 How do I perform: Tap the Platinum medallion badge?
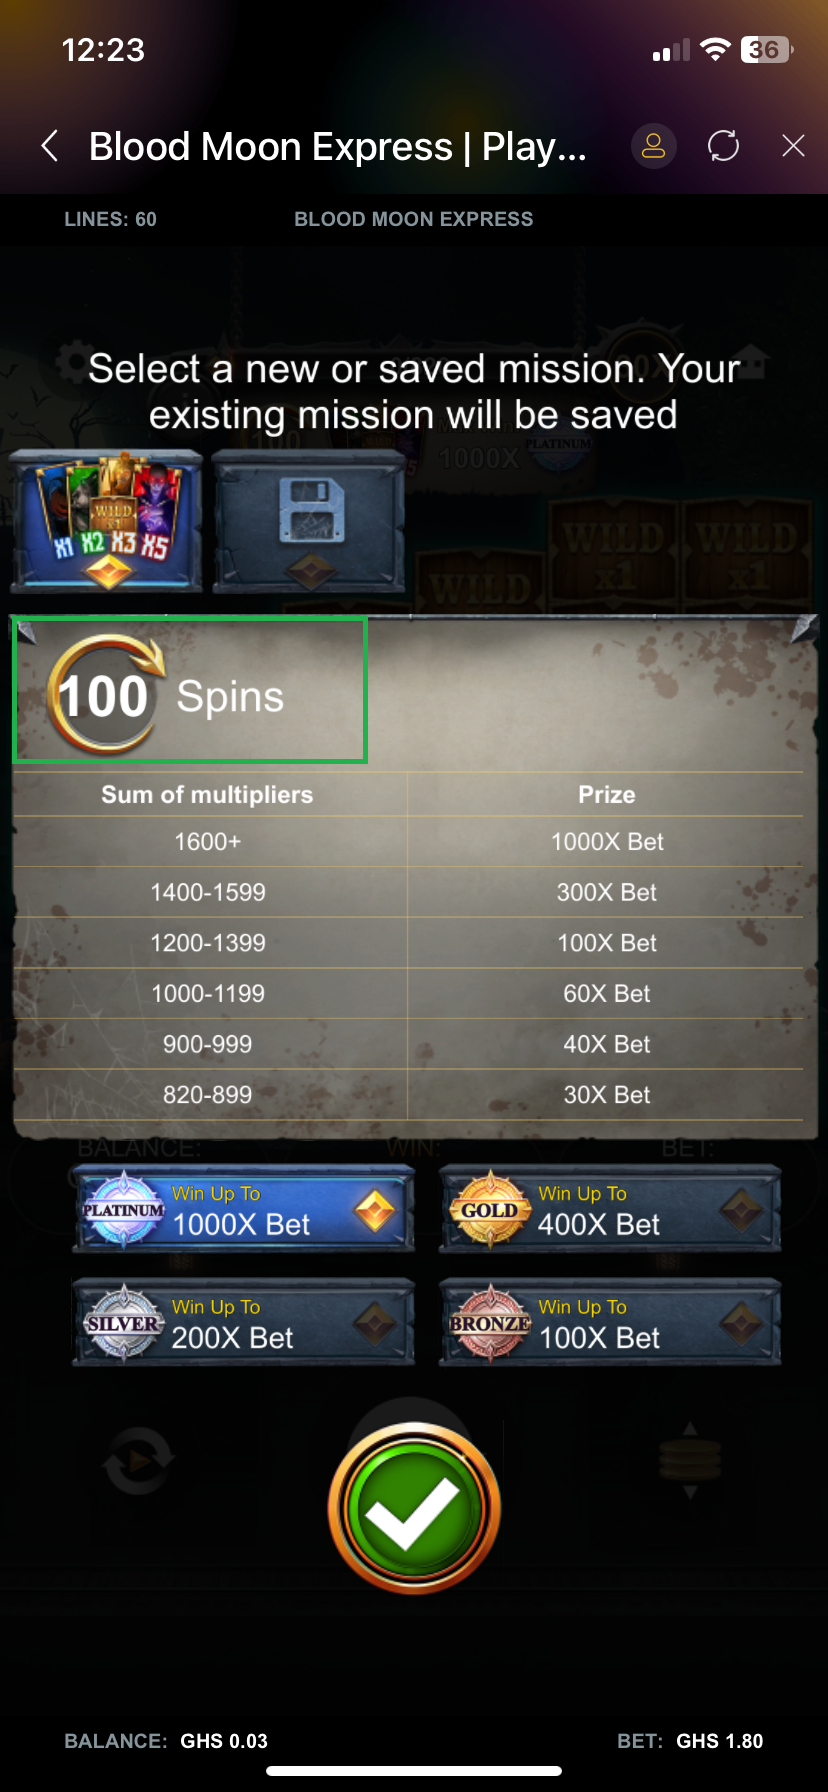point(123,1210)
